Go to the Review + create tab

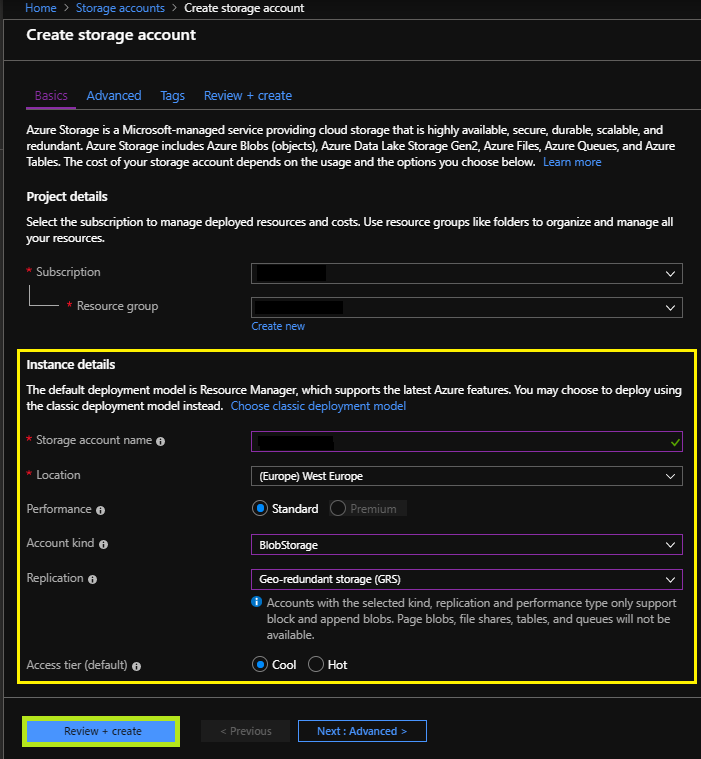(x=248, y=96)
